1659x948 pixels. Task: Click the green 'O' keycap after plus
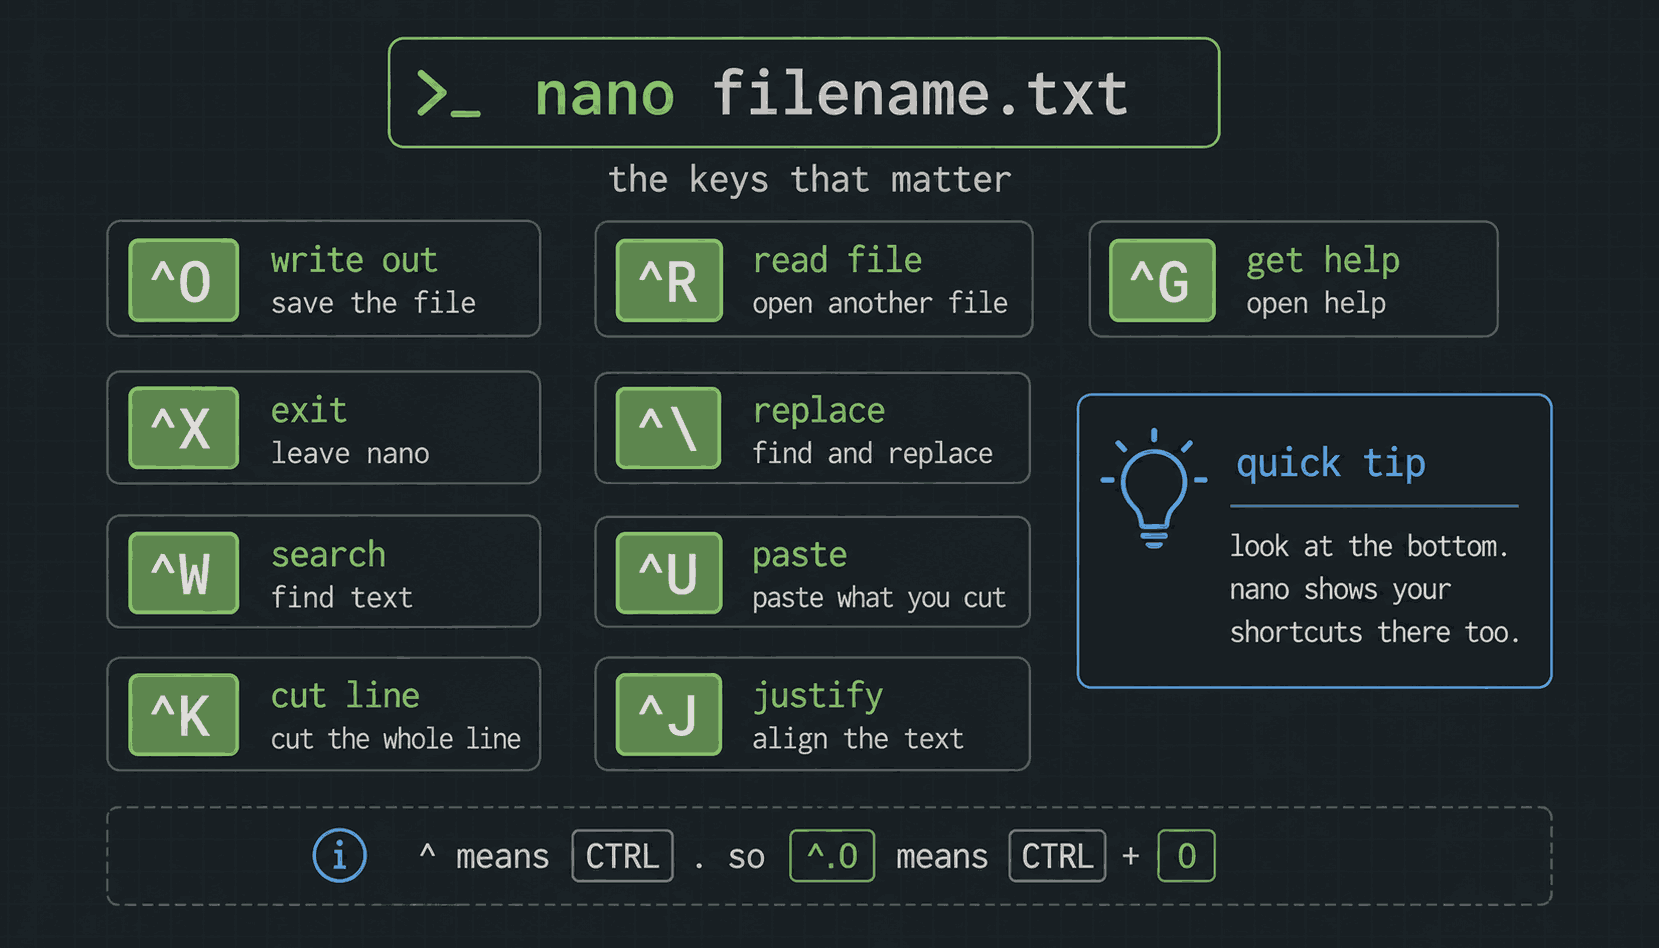tap(1186, 856)
